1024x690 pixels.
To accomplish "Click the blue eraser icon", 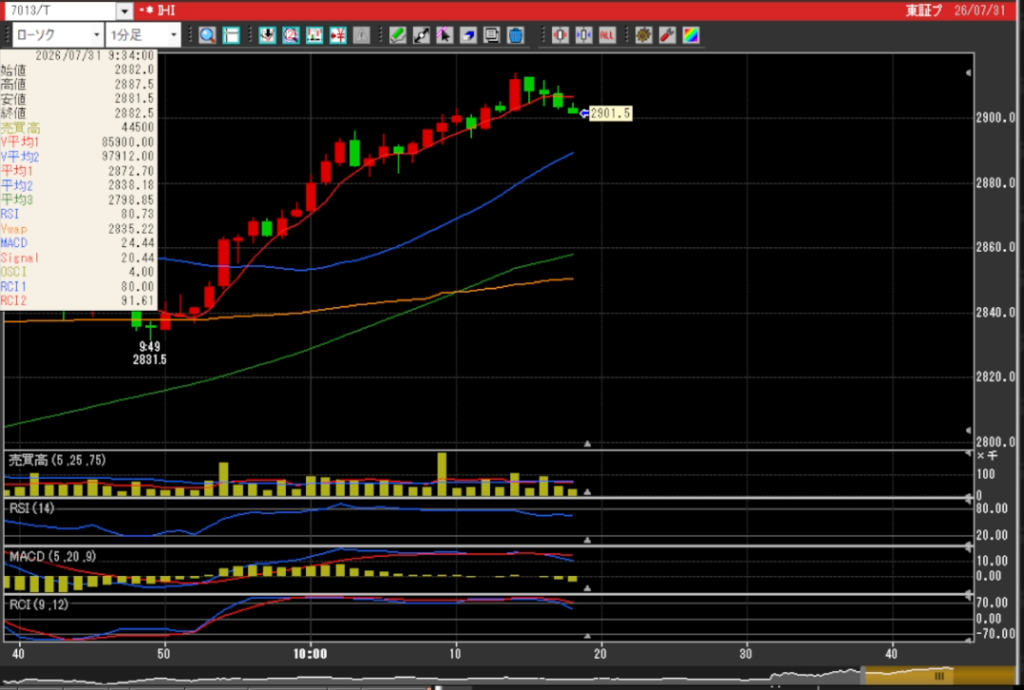I will (468, 35).
